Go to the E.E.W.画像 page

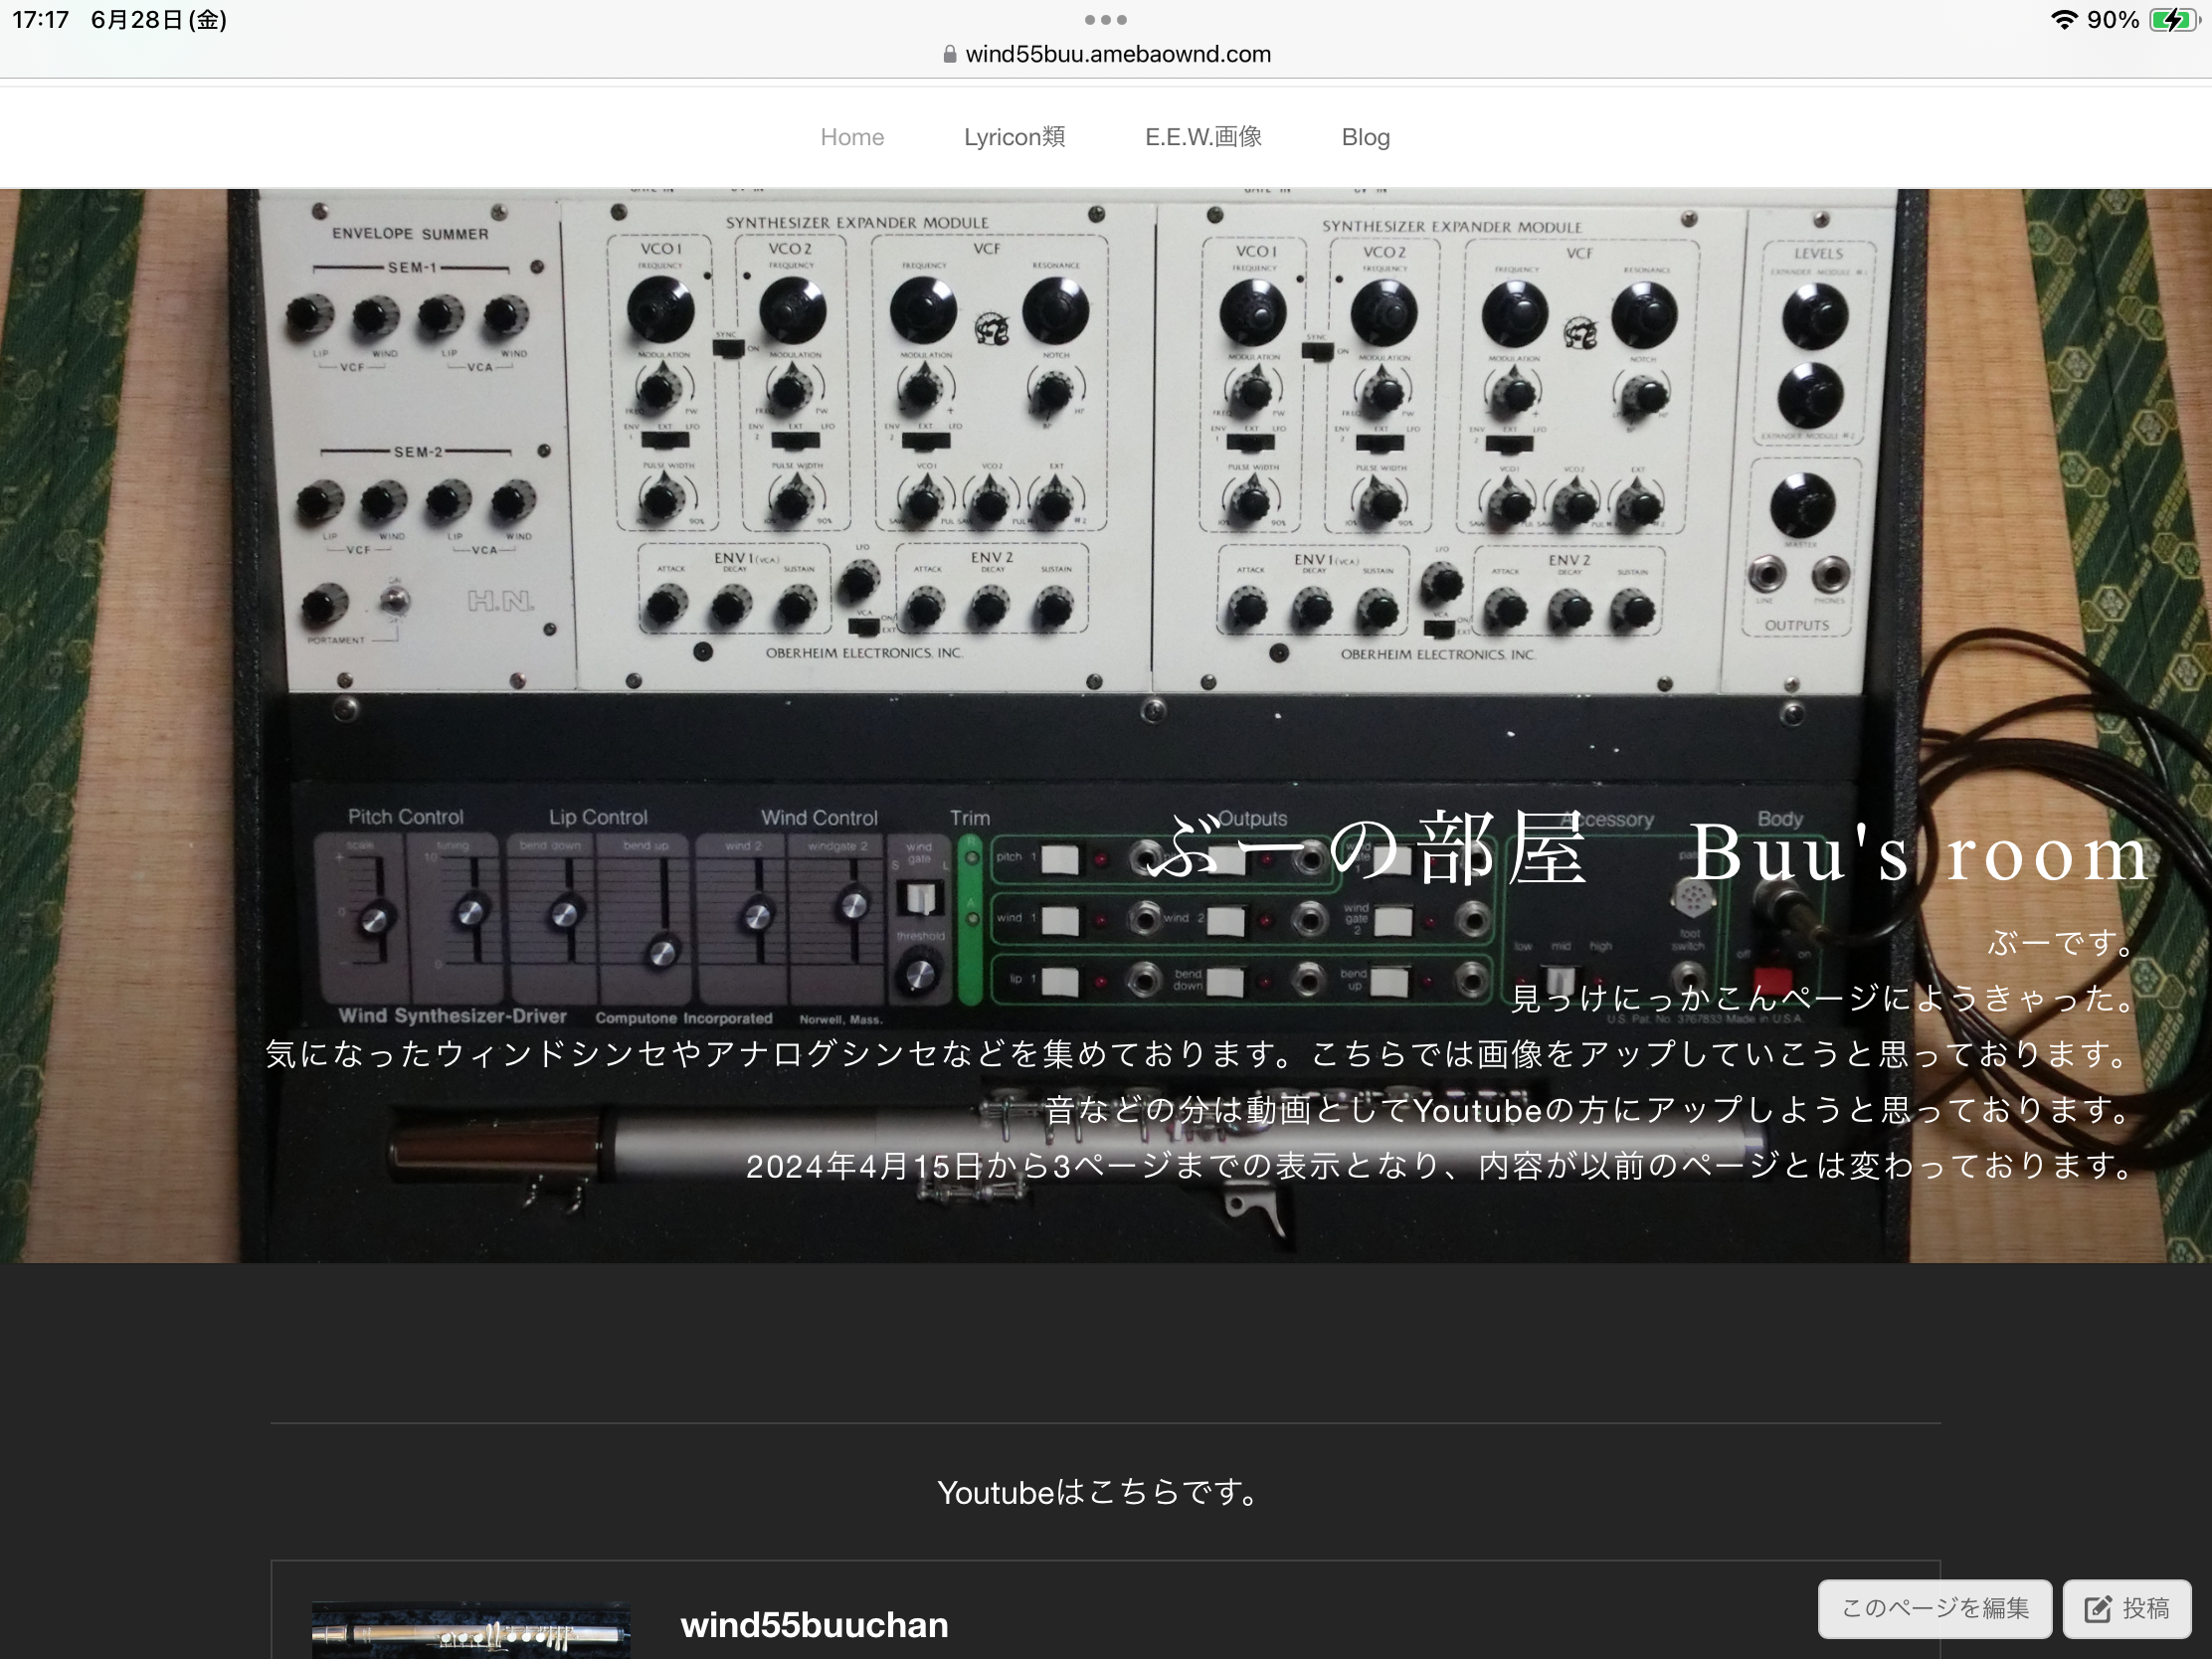(x=1203, y=137)
